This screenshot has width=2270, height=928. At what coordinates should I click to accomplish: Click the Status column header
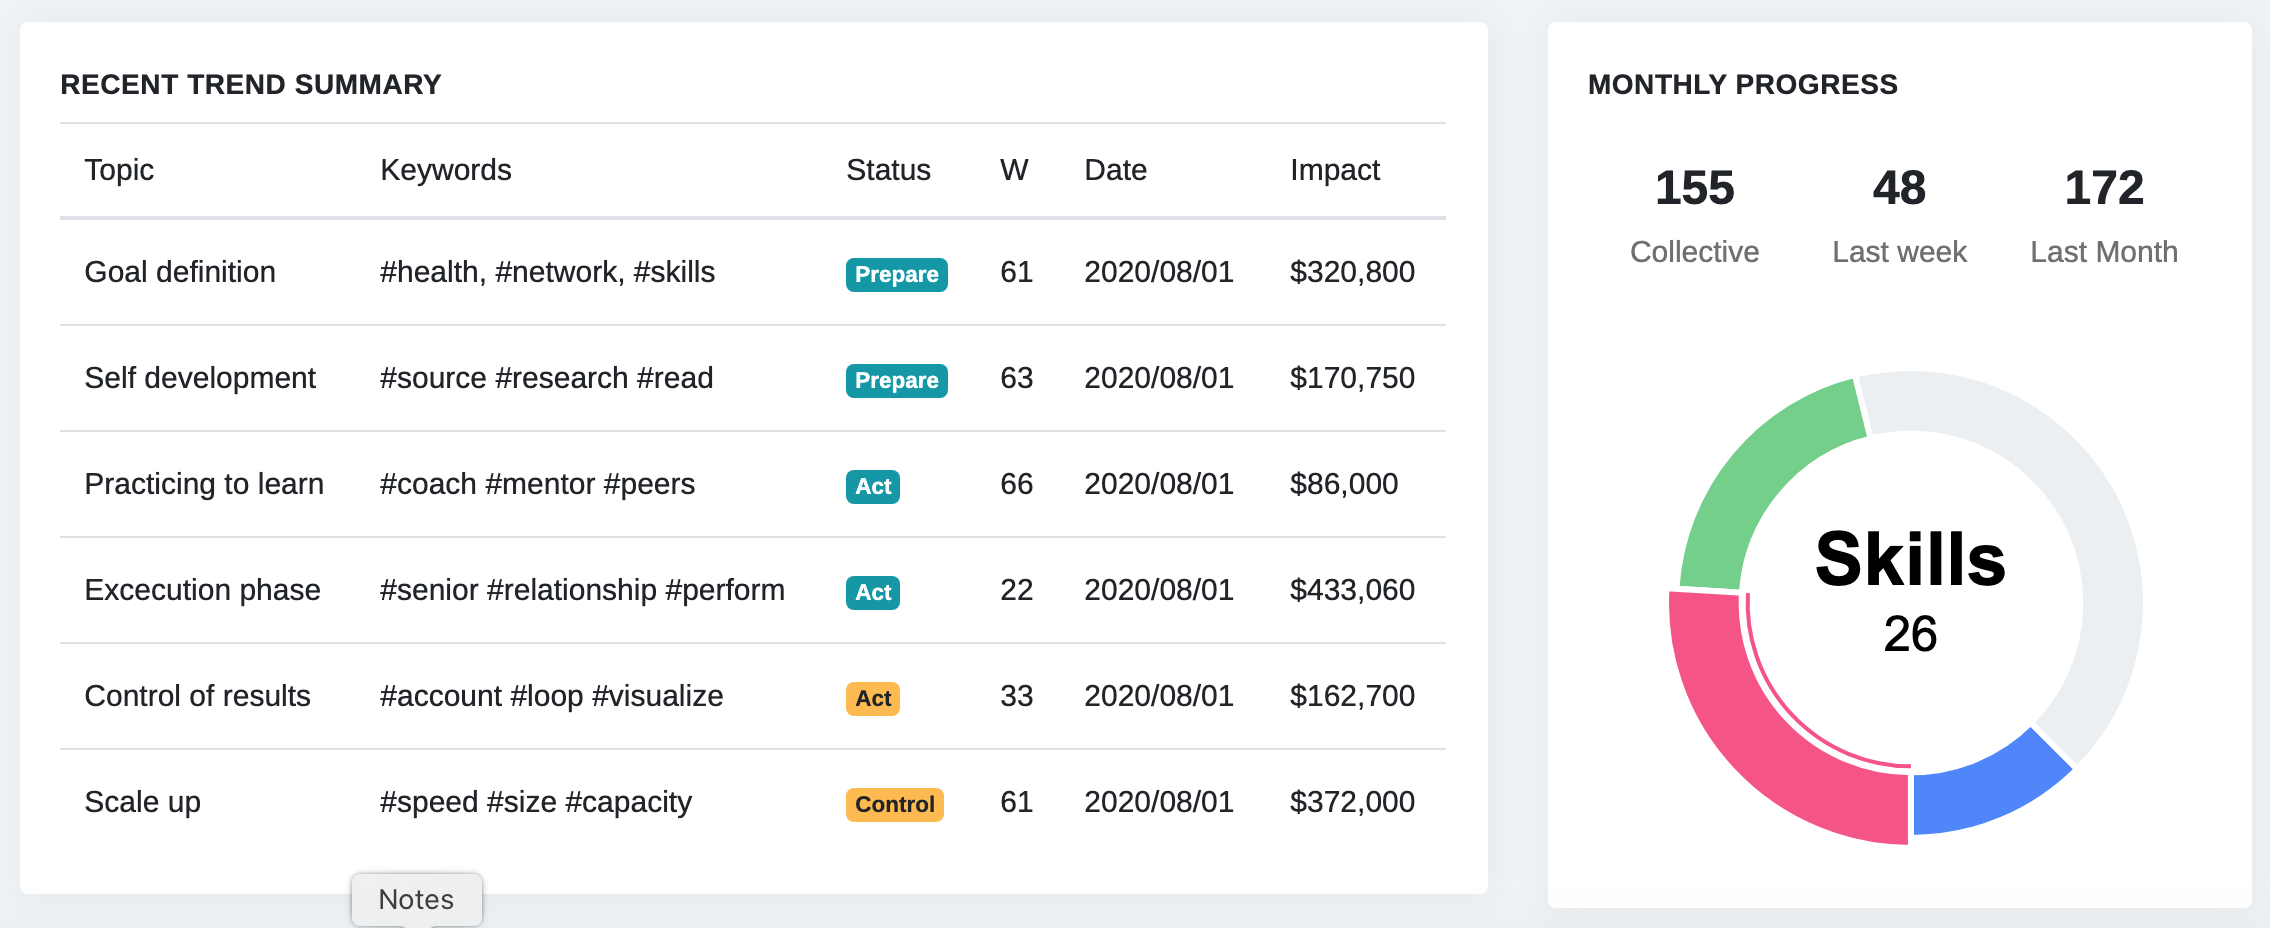(x=888, y=170)
